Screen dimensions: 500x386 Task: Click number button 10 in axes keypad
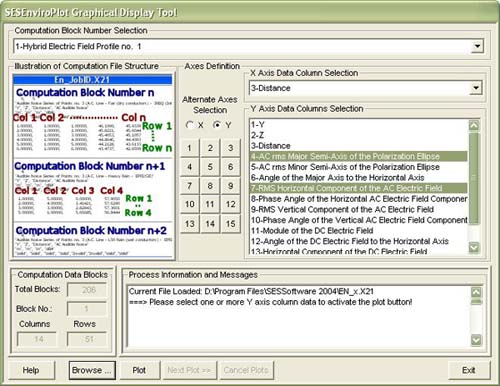(x=189, y=204)
